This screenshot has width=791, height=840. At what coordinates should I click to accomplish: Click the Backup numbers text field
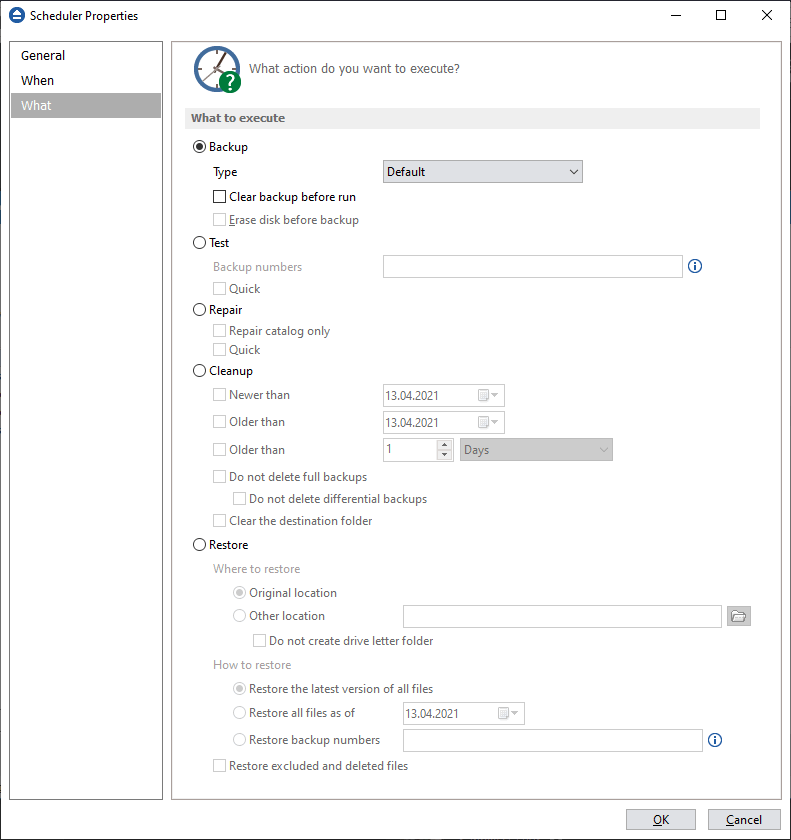(x=533, y=267)
